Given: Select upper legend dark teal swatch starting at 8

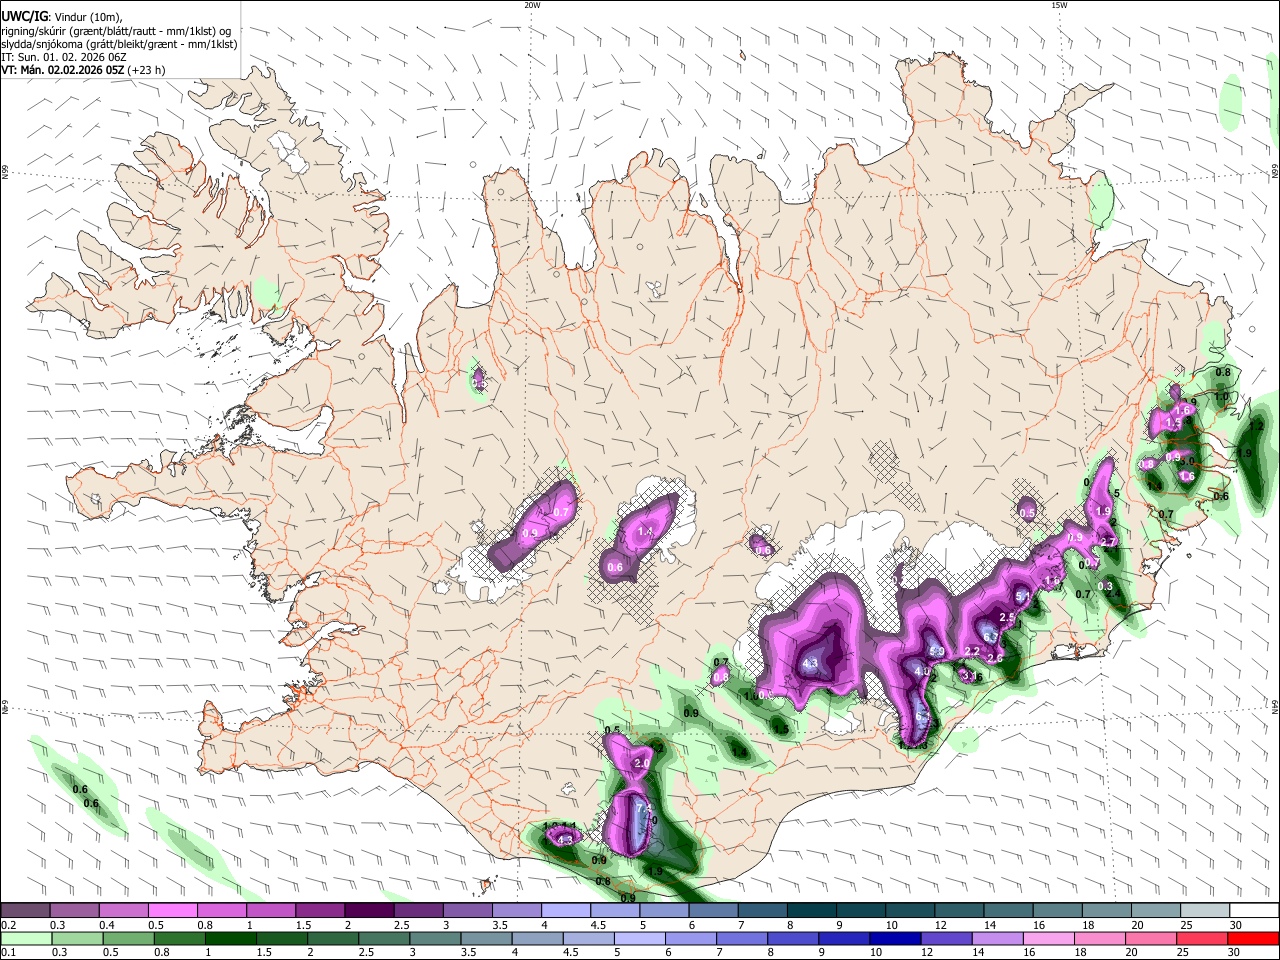Looking at the screenshot, I should click(811, 910).
